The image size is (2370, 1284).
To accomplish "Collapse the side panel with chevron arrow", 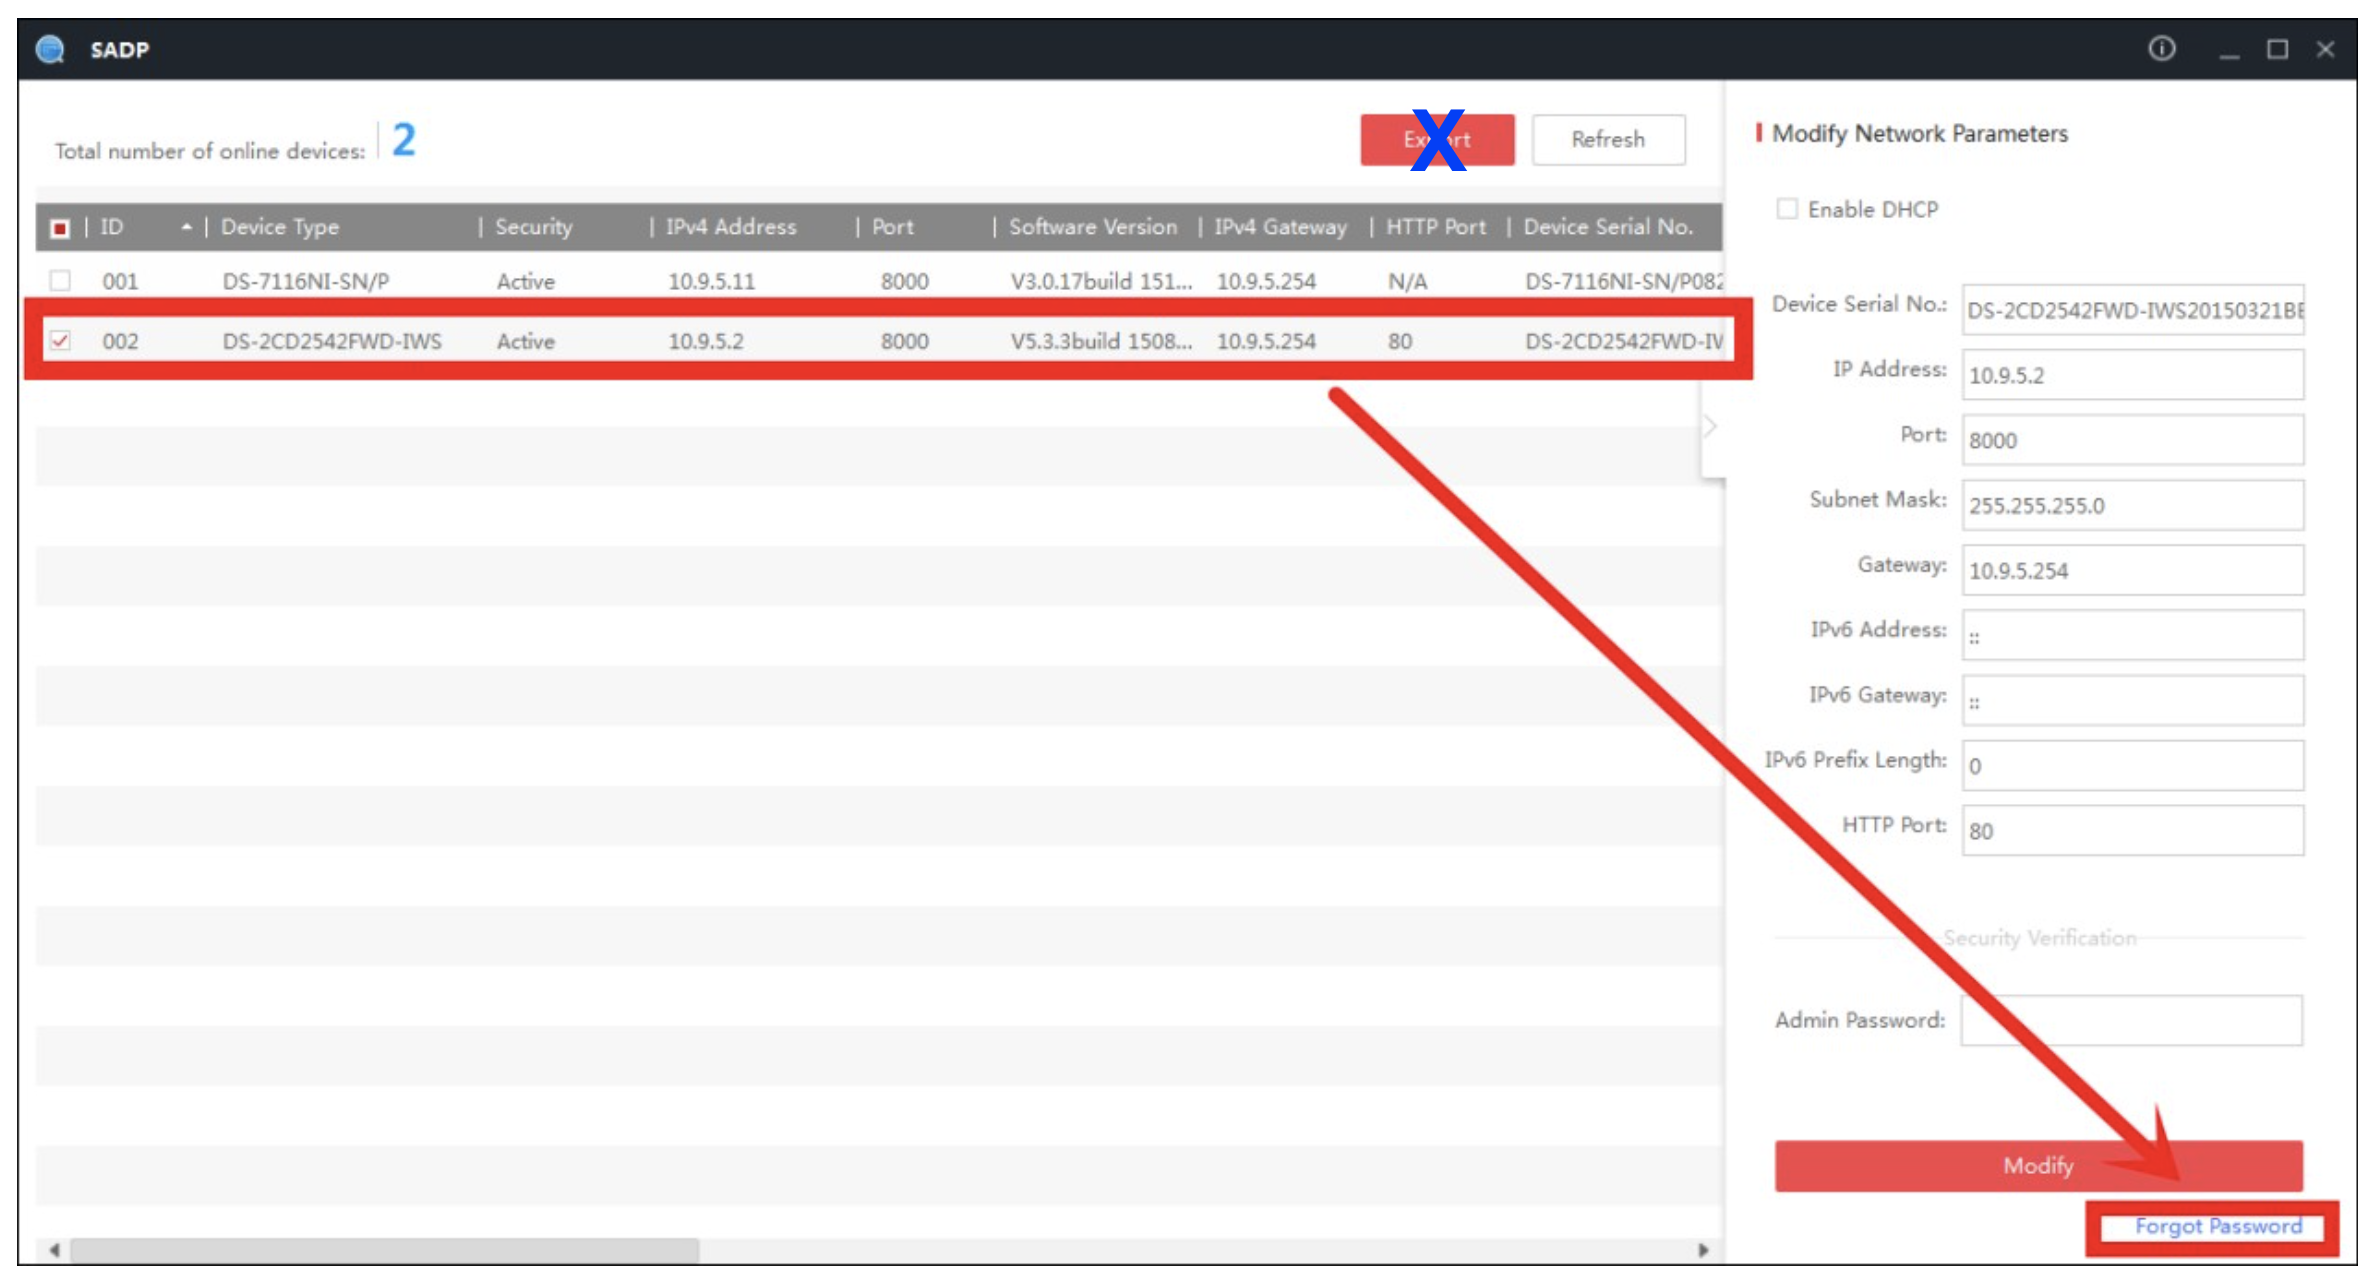I will pyautogui.click(x=1711, y=427).
